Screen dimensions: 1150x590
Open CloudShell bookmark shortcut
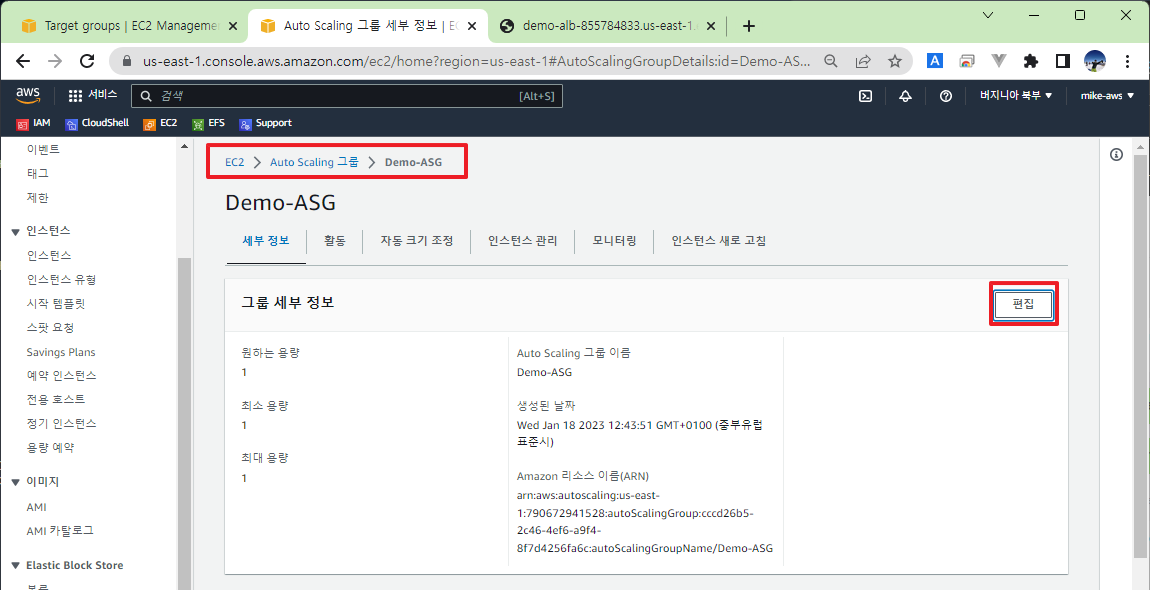(97, 123)
